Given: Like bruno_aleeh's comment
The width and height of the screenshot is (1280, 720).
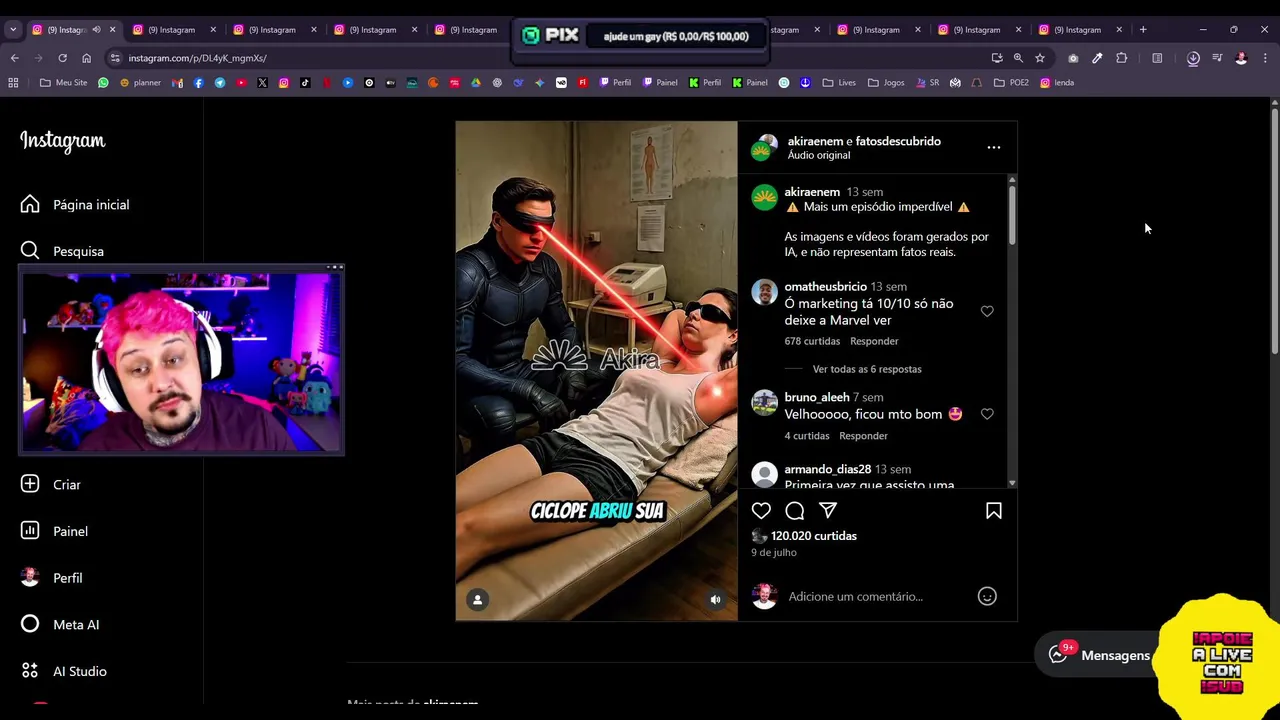Looking at the screenshot, I should 987,414.
